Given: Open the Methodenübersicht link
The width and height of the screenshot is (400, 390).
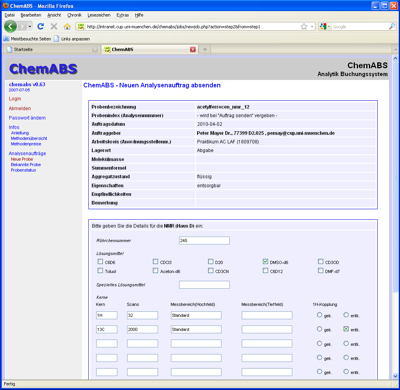Looking at the screenshot, I should click(29, 138).
